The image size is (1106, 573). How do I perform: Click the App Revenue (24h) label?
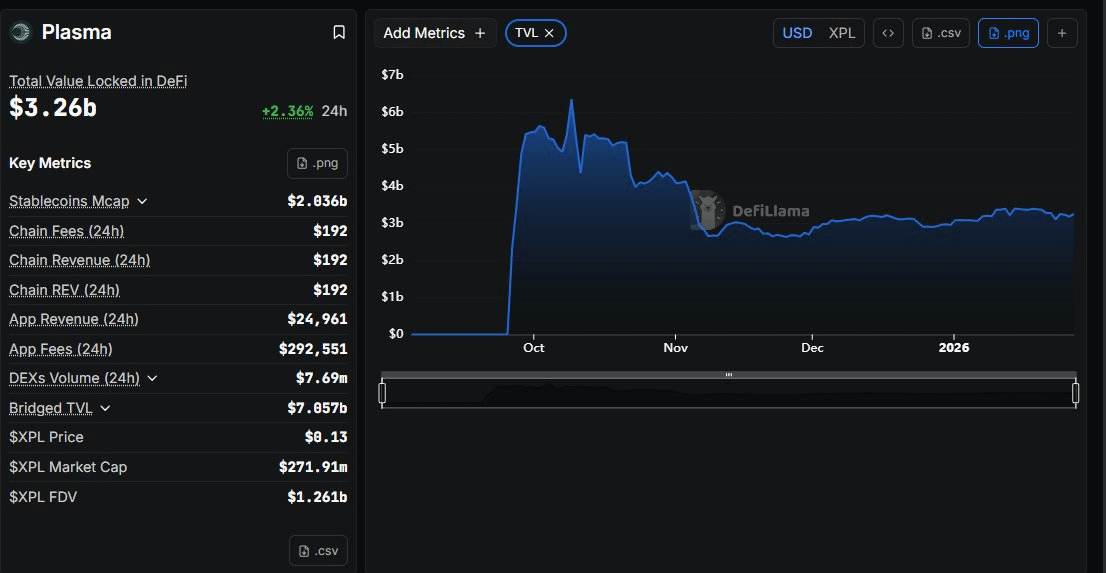[x=73, y=319]
